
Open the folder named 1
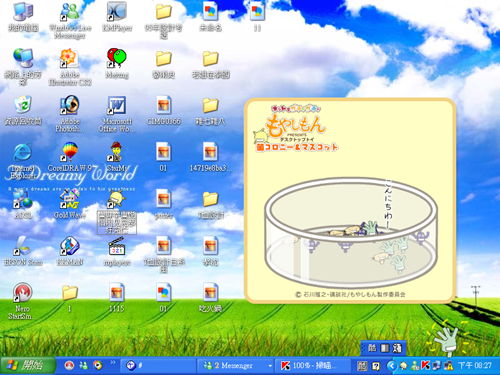pos(70,297)
